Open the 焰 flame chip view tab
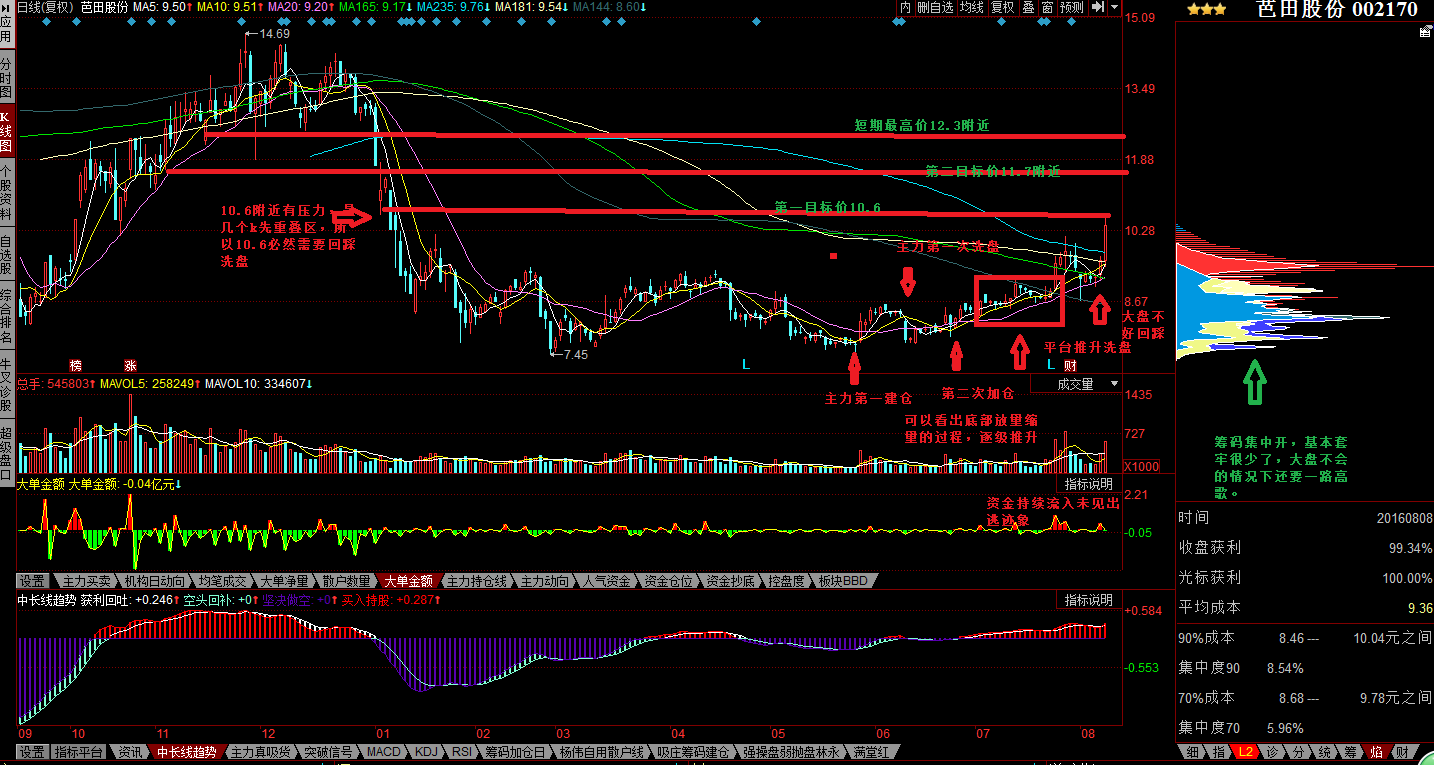The height and width of the screenshot is (765, 1434). point(1376,751)
